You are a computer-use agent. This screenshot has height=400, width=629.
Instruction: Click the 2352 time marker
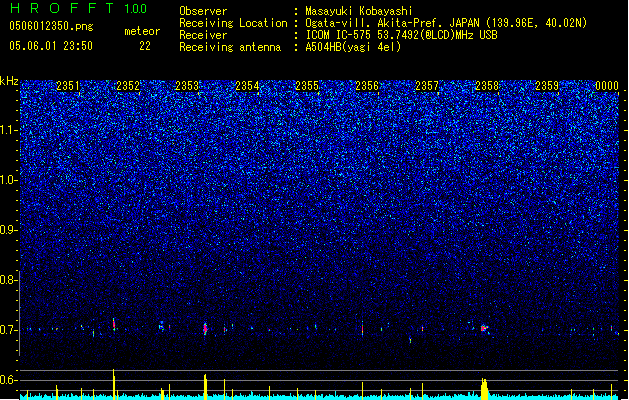pyautogui.click(x=128, y=86)
